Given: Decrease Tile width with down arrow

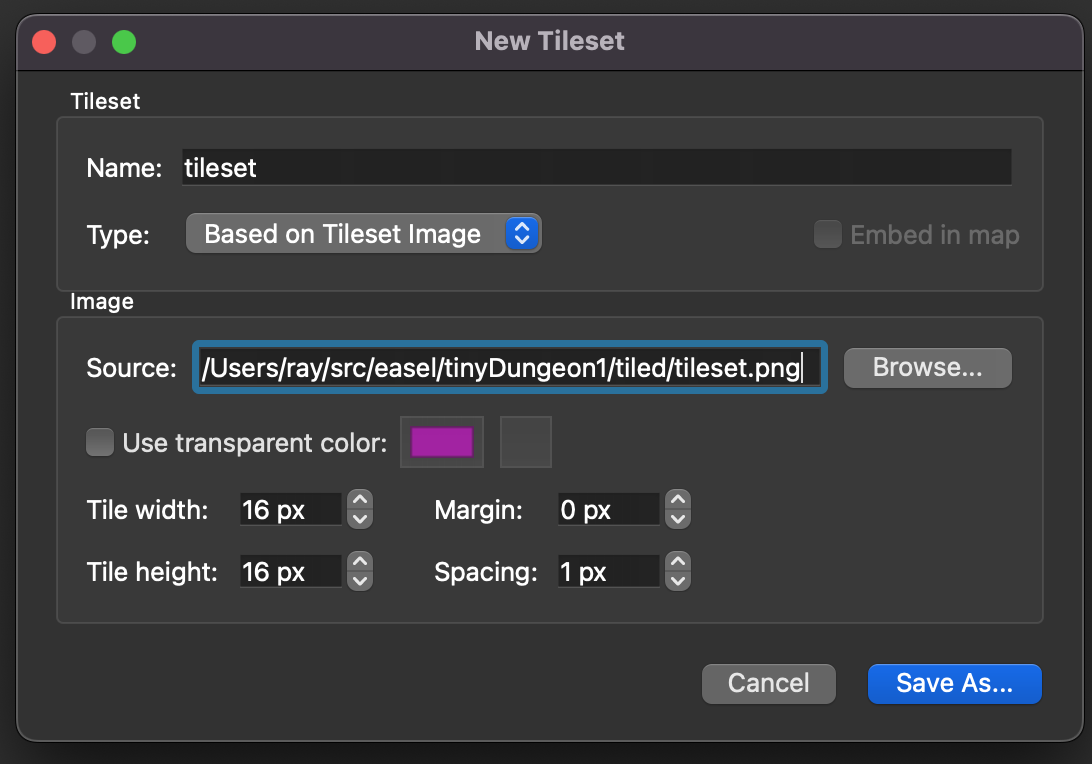Looking at the screenshot, I should (360, 520).
